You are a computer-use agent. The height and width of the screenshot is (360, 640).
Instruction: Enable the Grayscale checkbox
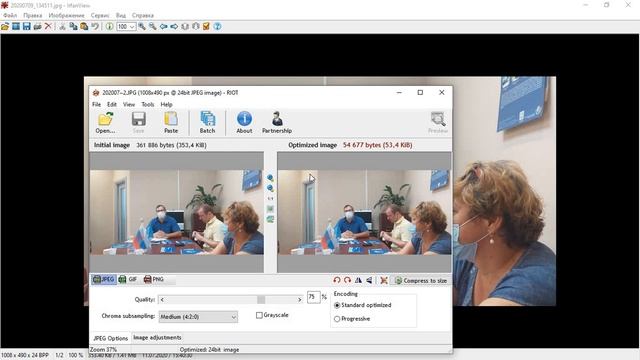pos(259,315)
